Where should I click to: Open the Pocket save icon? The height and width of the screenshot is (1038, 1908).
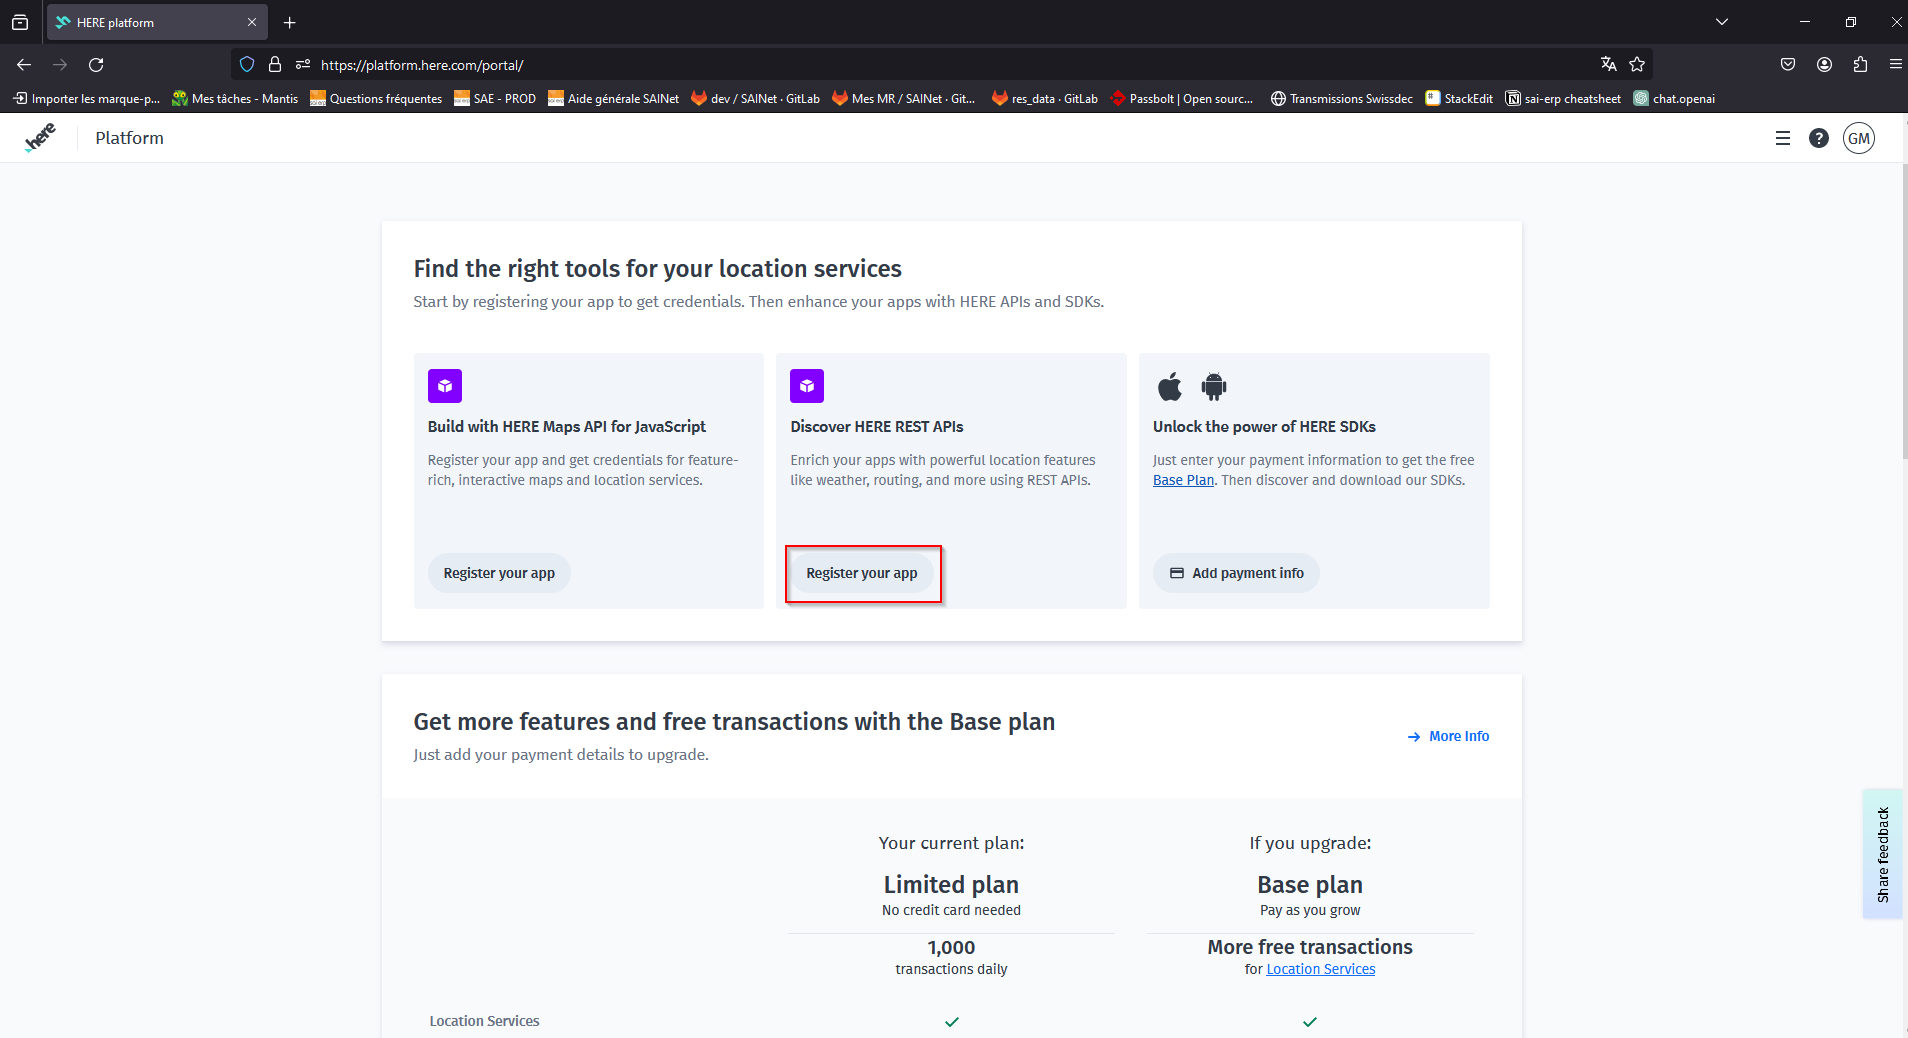(x=1788, y=65)
